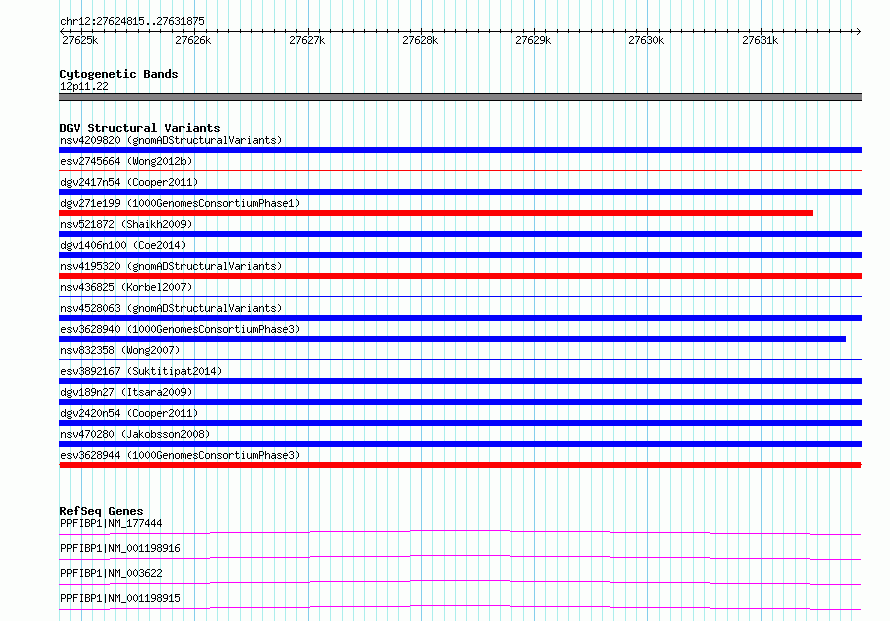The height and width of the screenshot is (621, 890).
Task: Open dgv271e199 1000GenomesConsortiumPhase1 label
Action: (180, 203)
